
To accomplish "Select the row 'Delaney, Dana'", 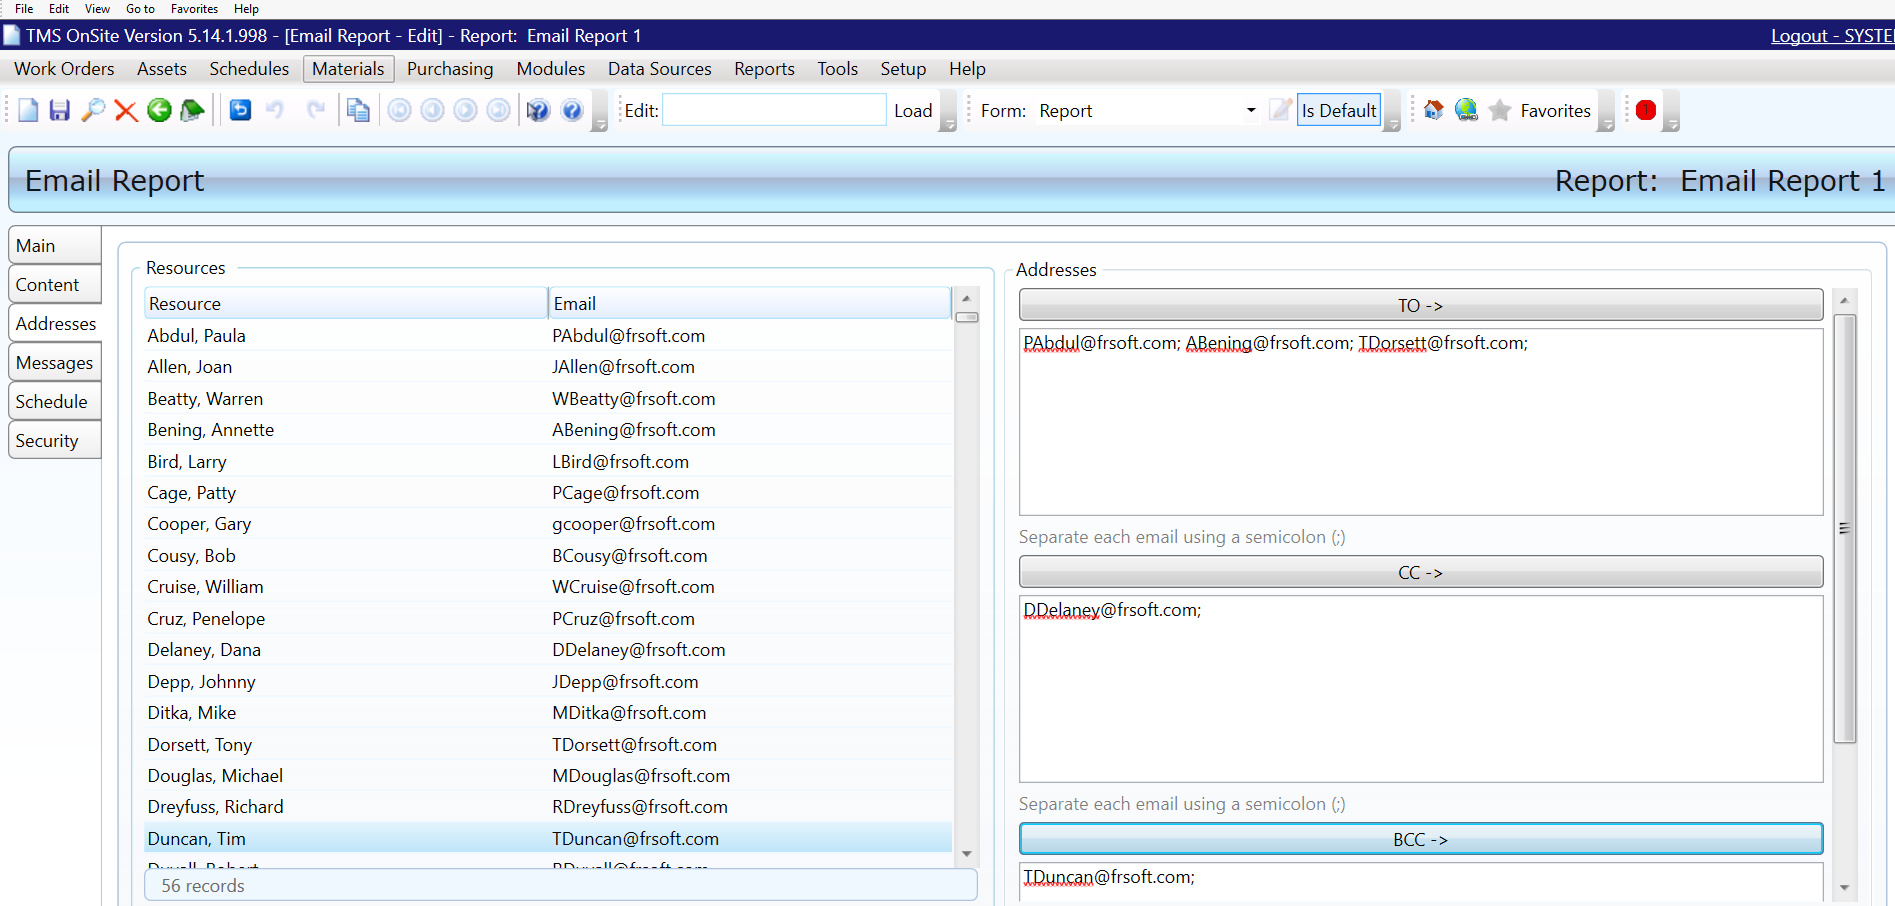I will [x=548, y=649].
